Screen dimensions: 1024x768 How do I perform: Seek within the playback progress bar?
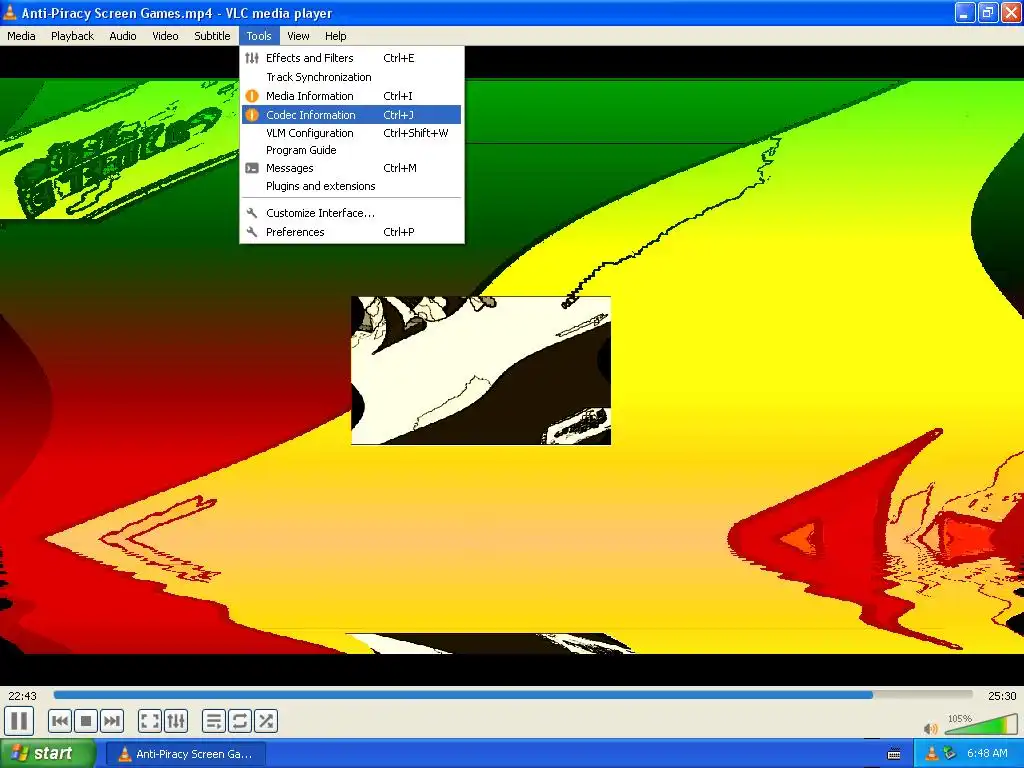(x=513, y=696)
